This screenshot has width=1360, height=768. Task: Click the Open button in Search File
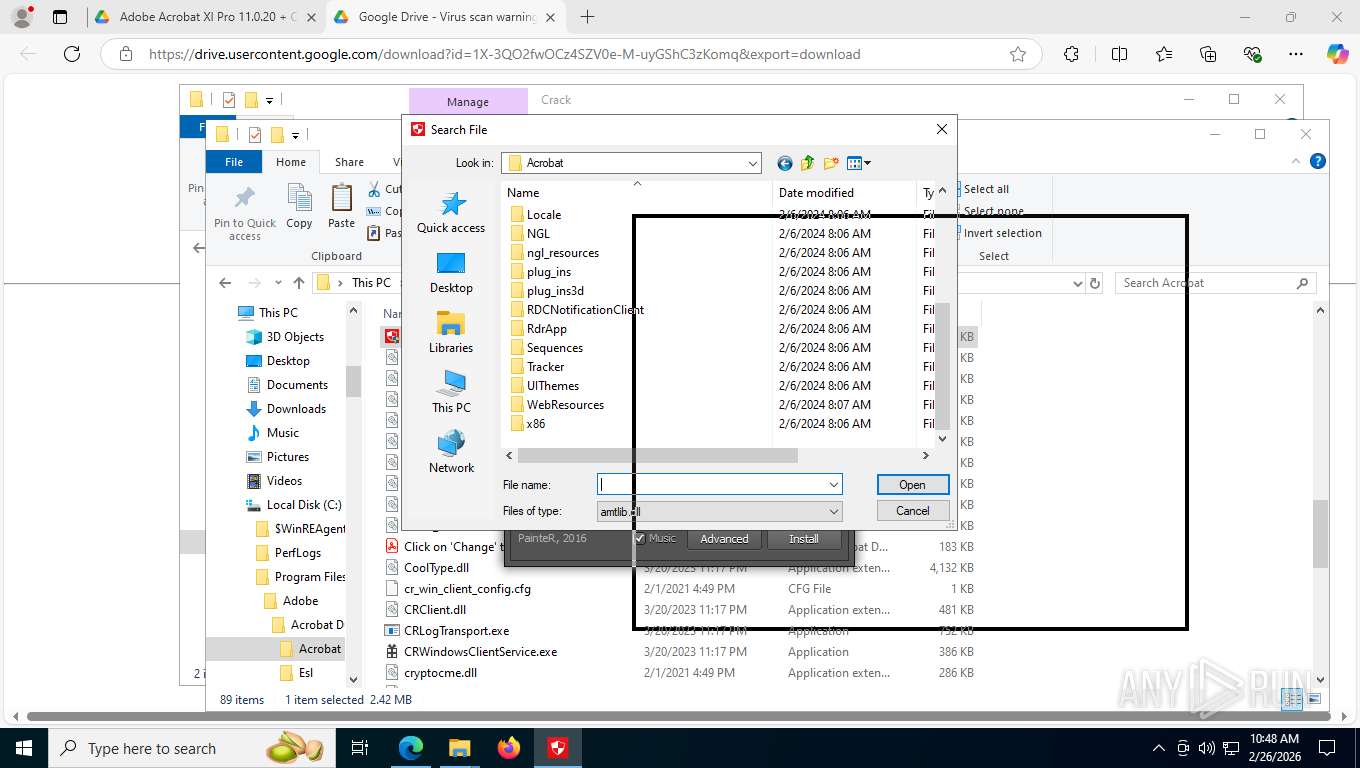coord(912,485)
